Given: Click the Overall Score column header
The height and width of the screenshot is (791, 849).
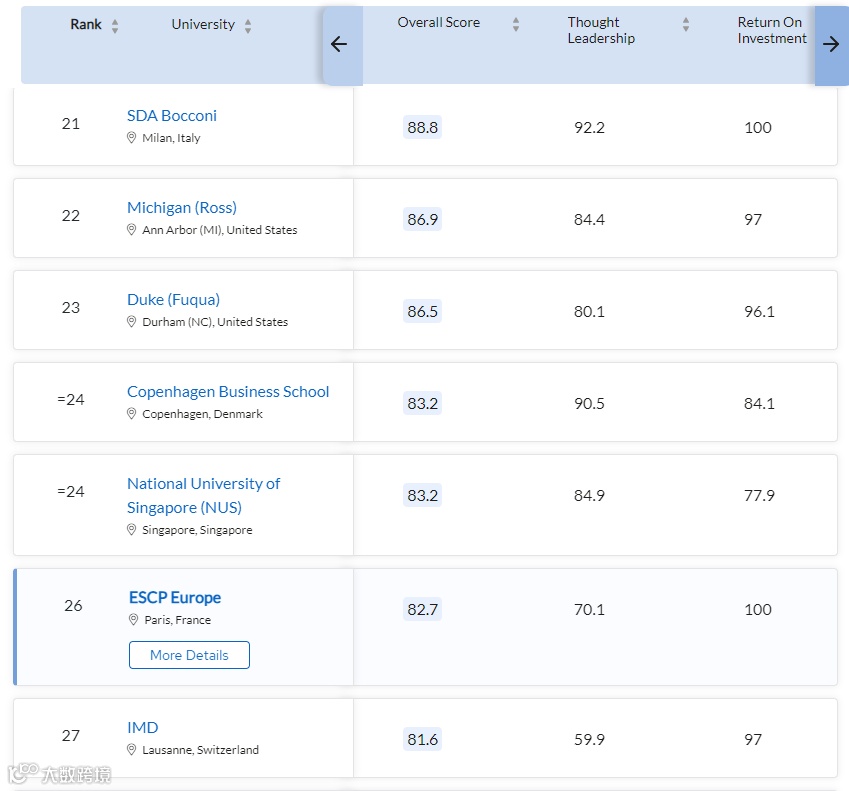Looking at the screenshot, I should point(439,22).
